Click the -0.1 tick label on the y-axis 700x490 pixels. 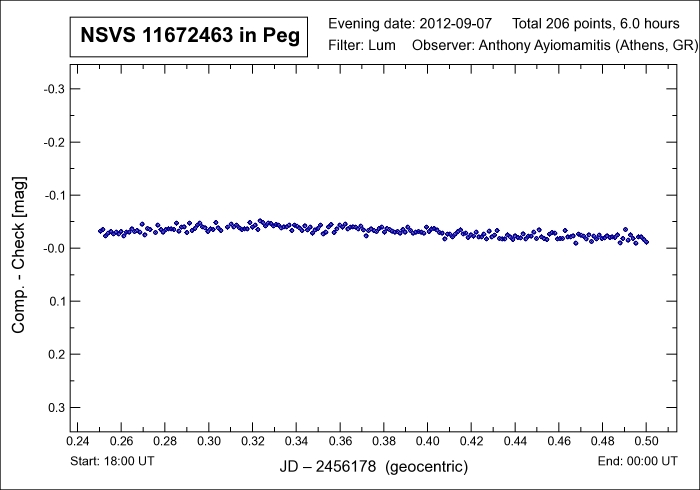[x=55, y=195]
